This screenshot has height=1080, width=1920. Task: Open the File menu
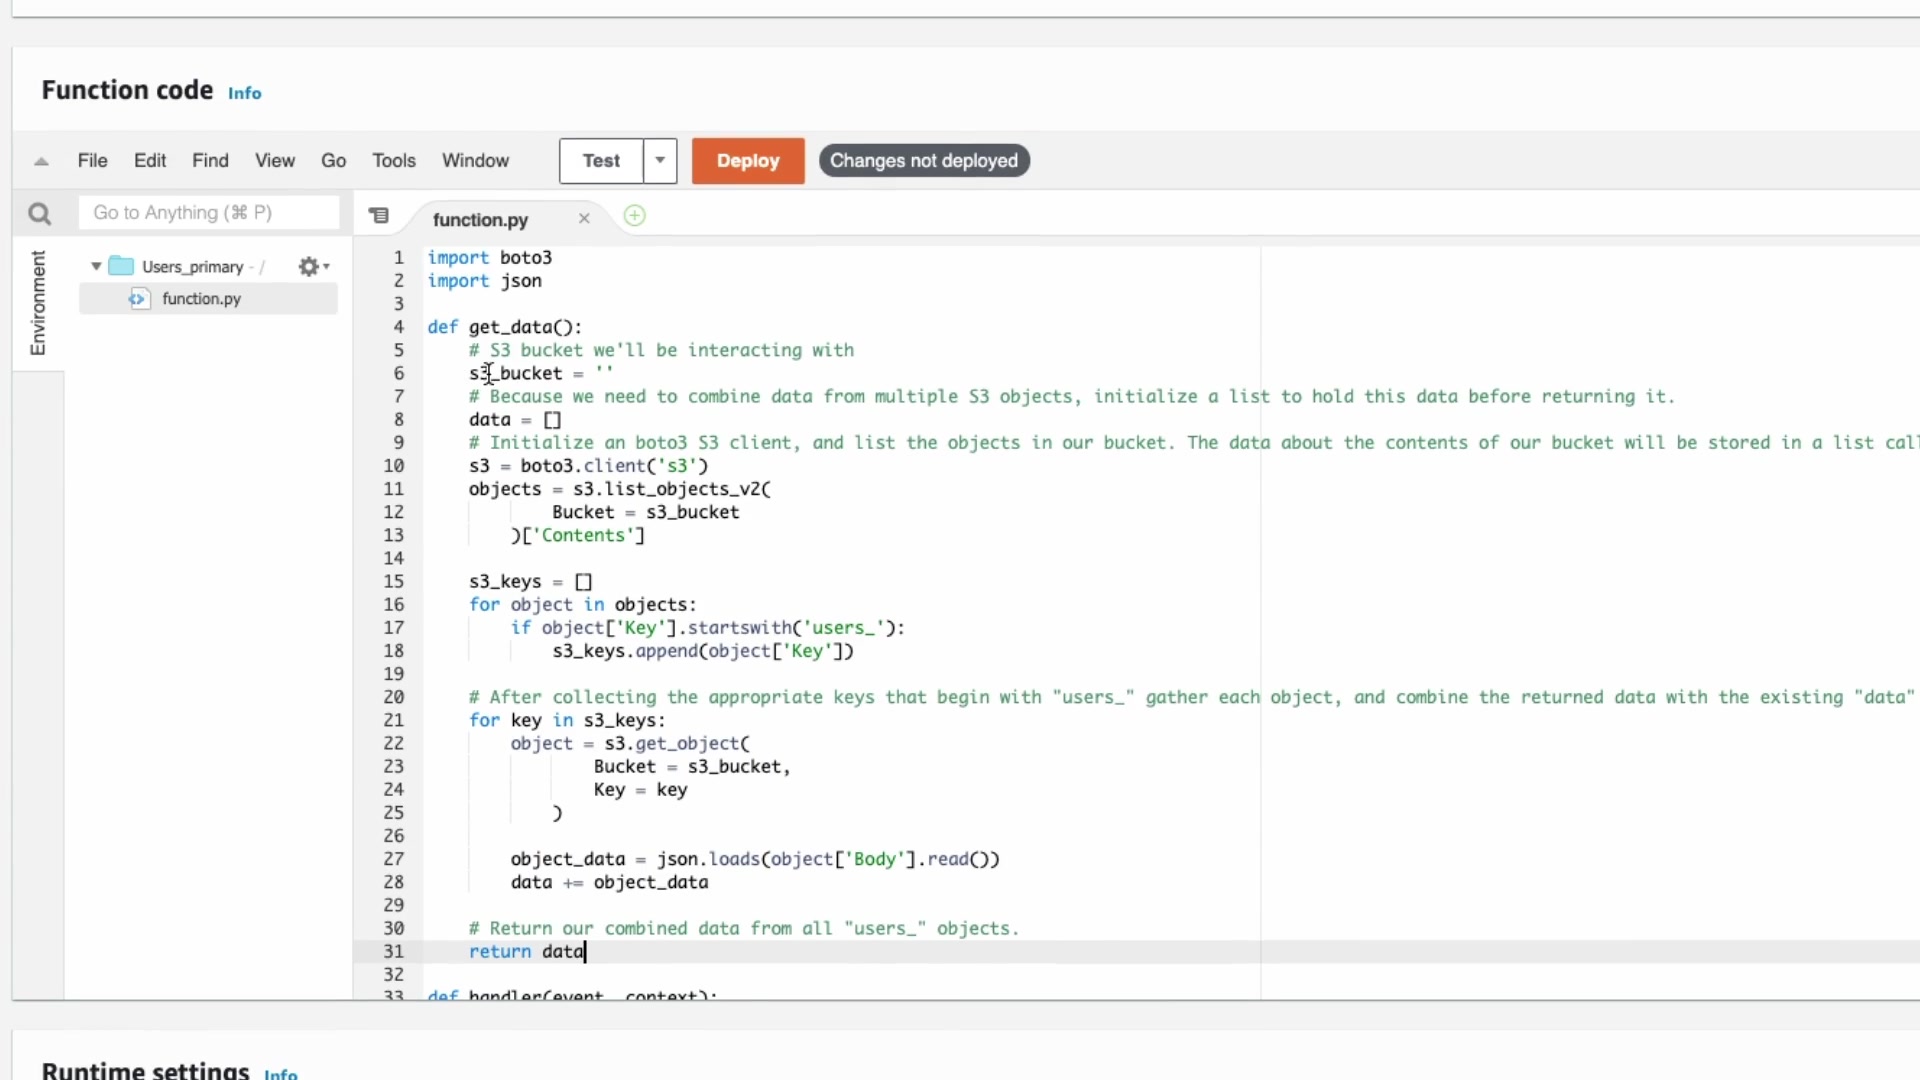pos(92,161)
